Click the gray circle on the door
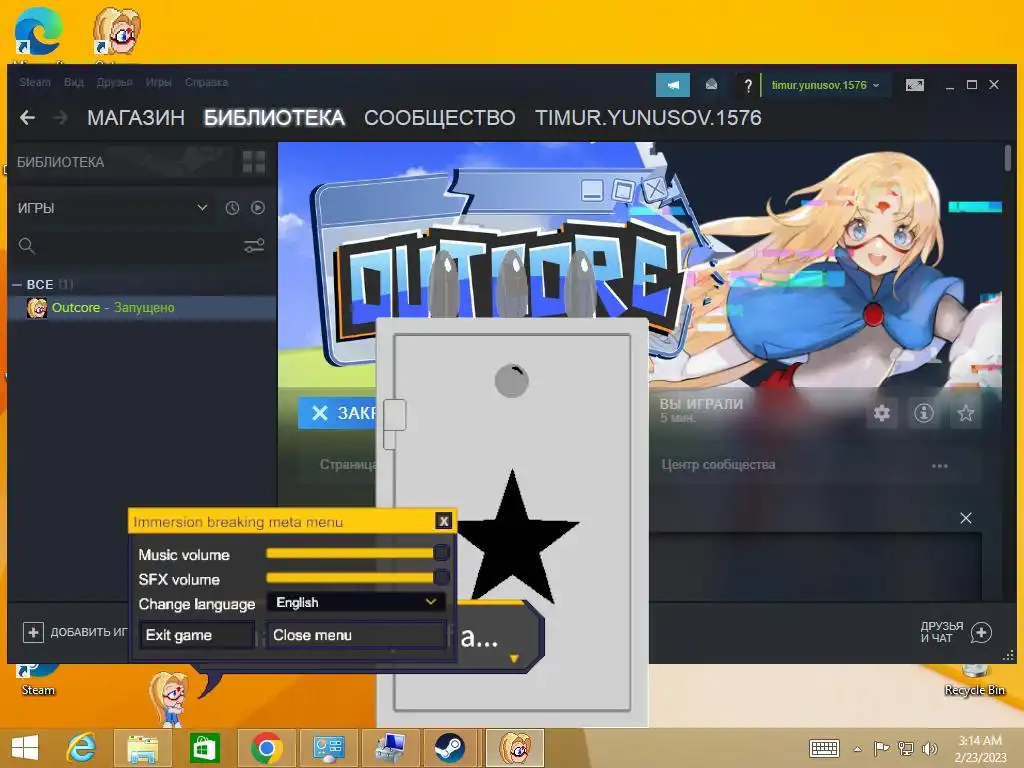The image size is (1024, 768). [511, 381]
